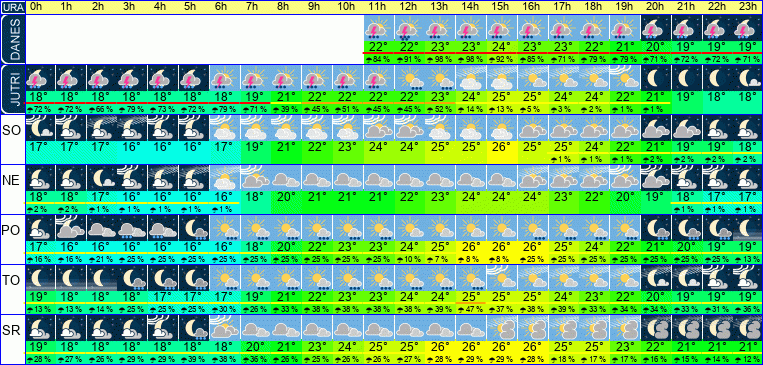Click the URA header cell
763x365 pixels.
point(12,7)
